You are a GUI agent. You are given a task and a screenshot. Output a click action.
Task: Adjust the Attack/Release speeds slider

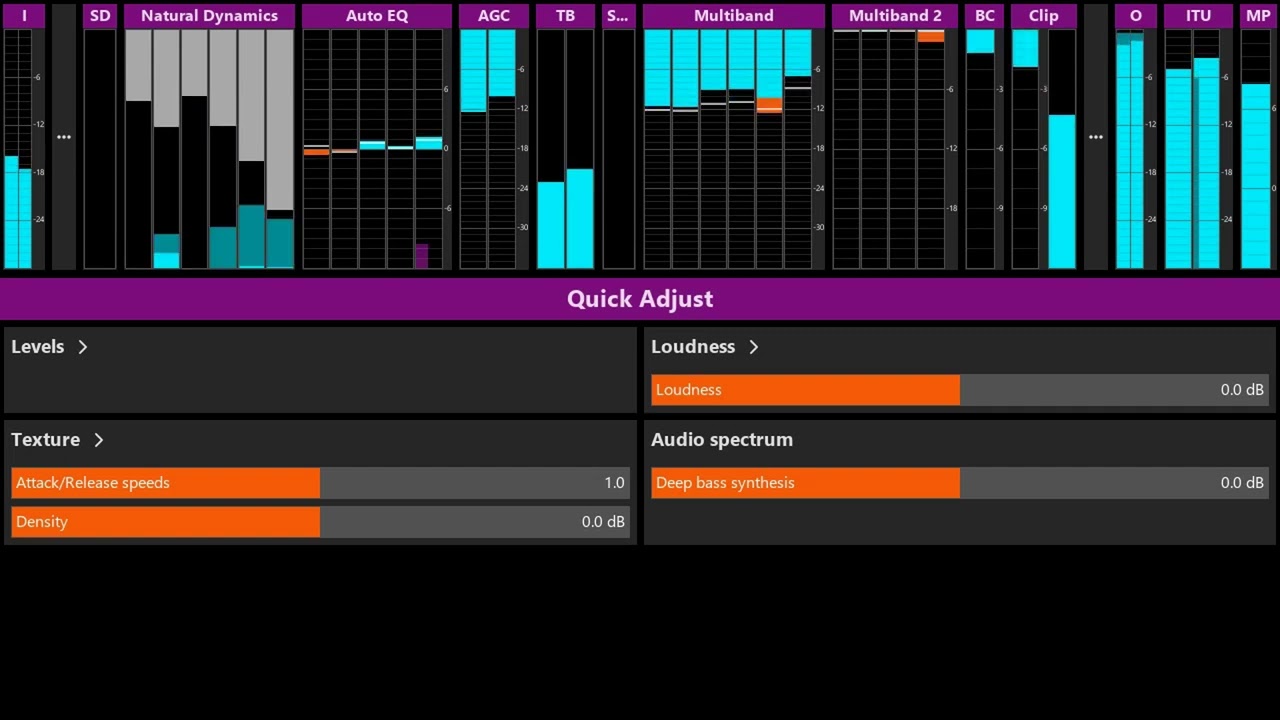tap(320, 483)
